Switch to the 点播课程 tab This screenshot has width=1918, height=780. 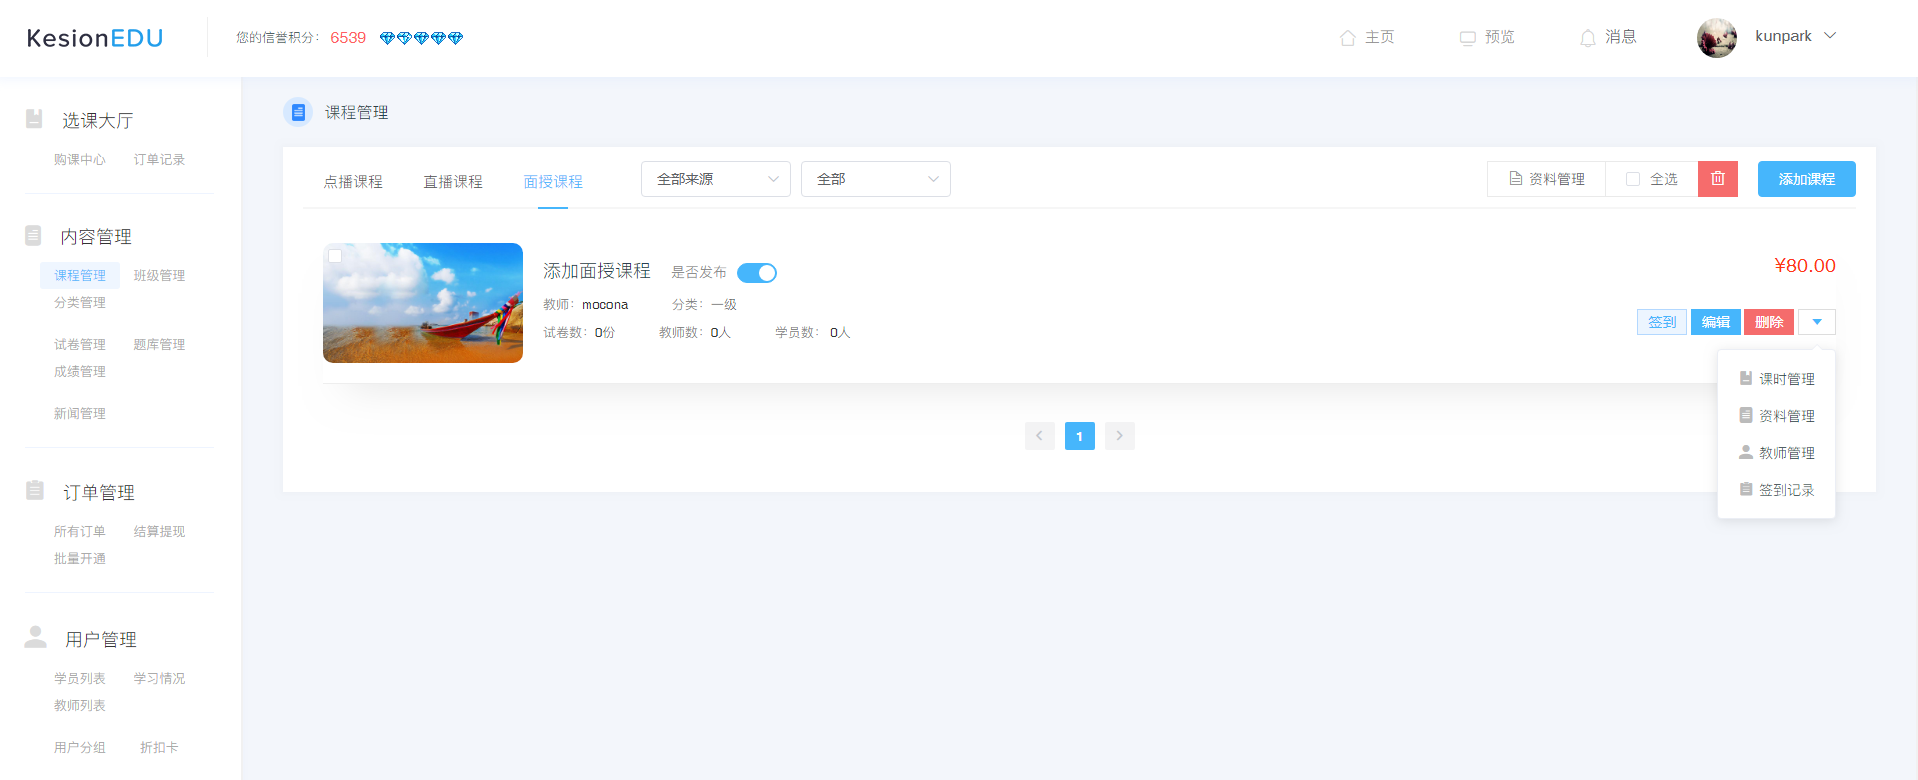[x=353, y=181]
